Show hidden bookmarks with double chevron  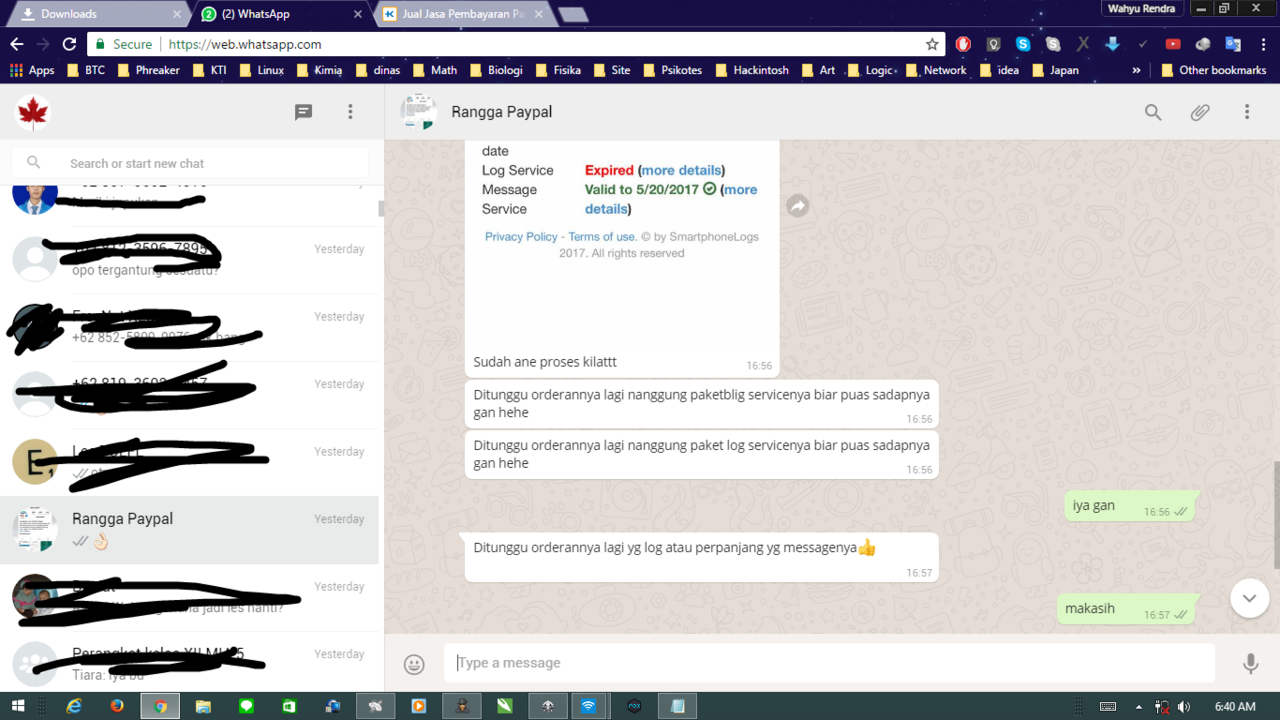pyautogui.click(x=1136, y=70)
